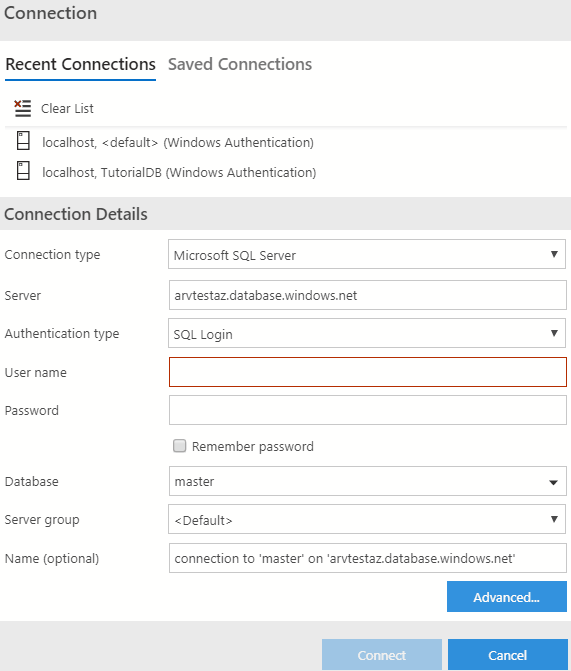Select the Recent Connections tab

(x=80, y=64)
